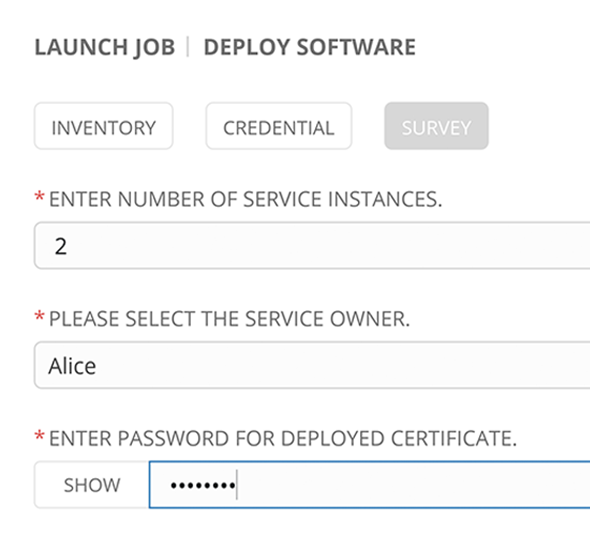Click the 'Please select the service owner' label
This screenshot has height=549, width=590.
[x=229, y=319]
